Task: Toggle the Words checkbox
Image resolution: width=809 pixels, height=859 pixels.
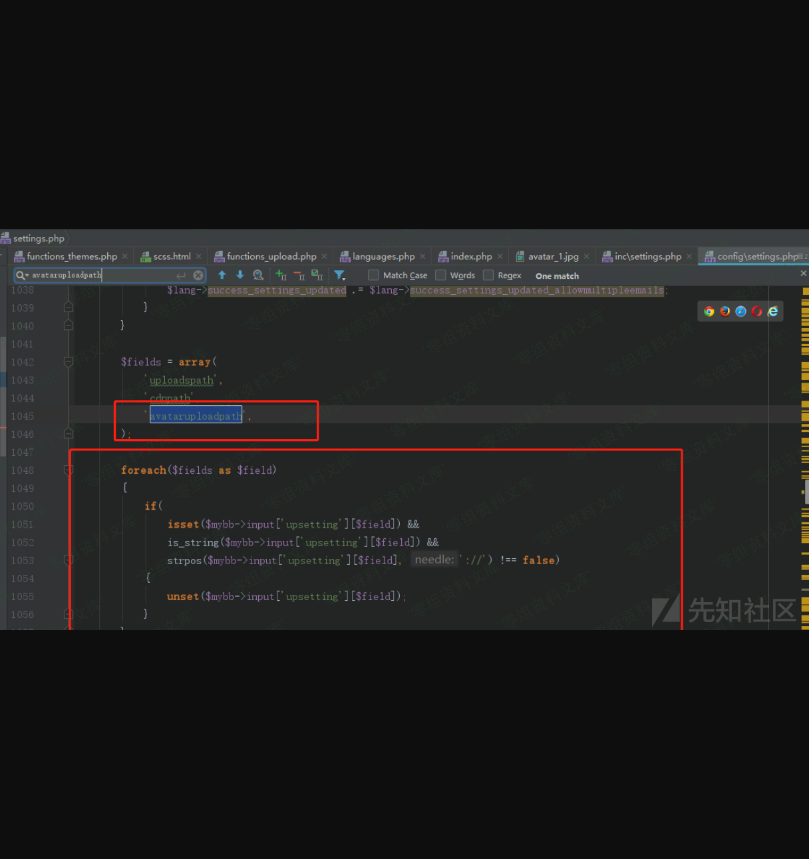Action: click(x=441, y=275)
